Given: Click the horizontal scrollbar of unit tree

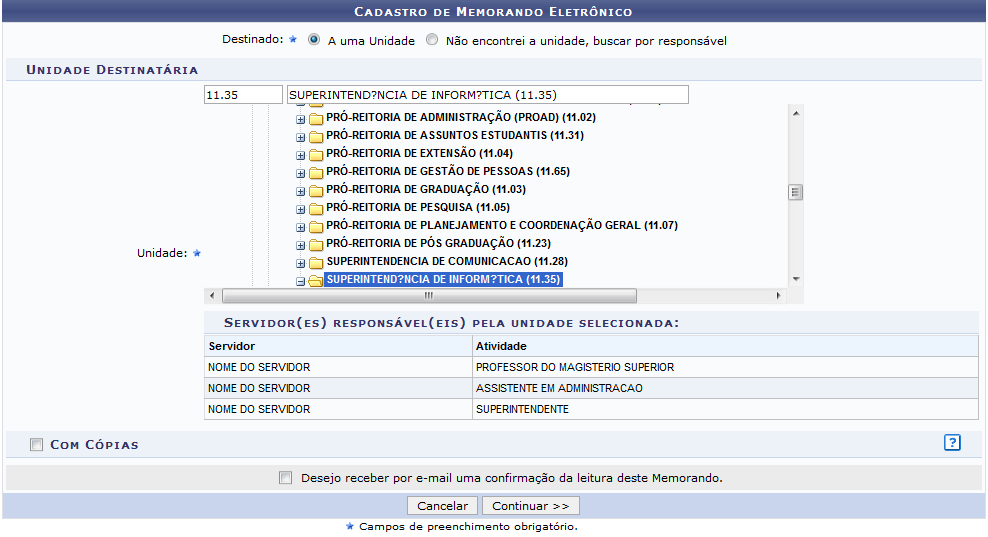Looking at the screenshot, I should coord(428,296).
